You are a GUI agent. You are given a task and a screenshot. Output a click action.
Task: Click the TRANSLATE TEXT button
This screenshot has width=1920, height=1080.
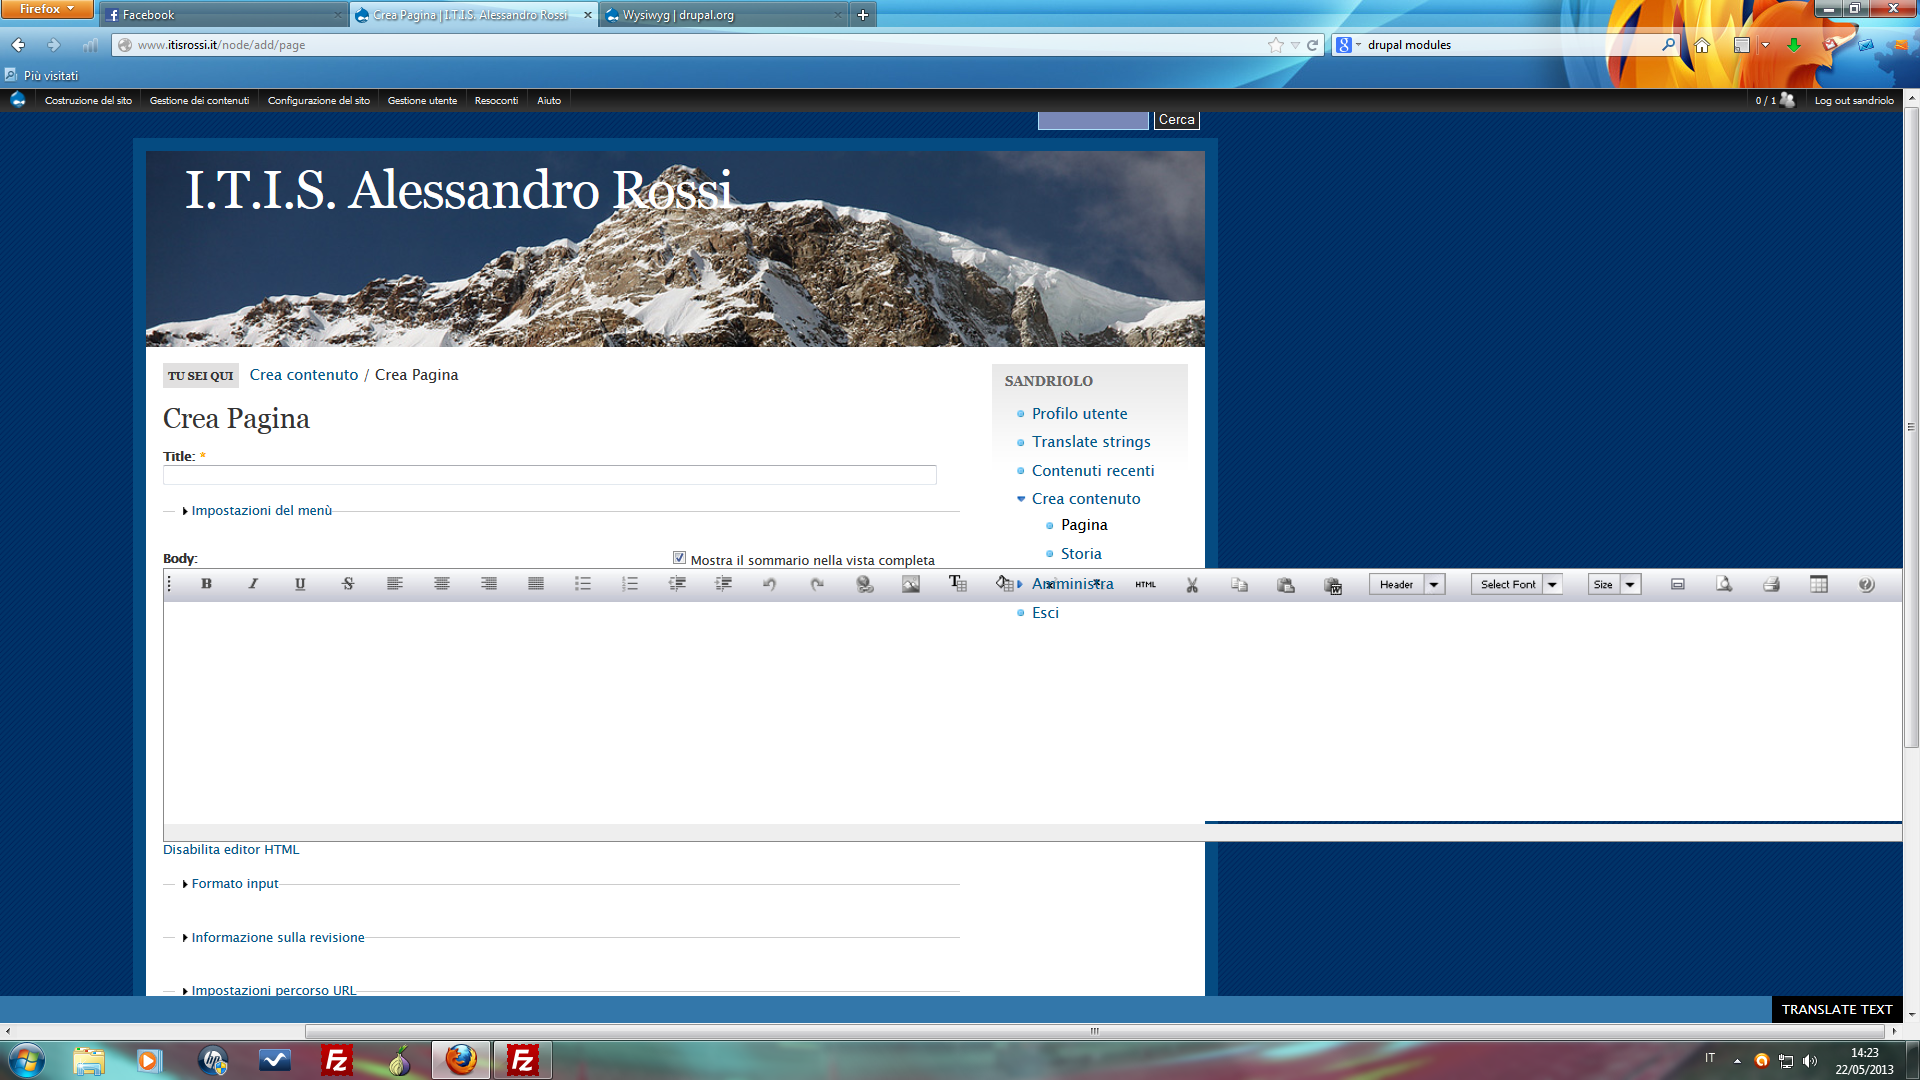1836,1009
